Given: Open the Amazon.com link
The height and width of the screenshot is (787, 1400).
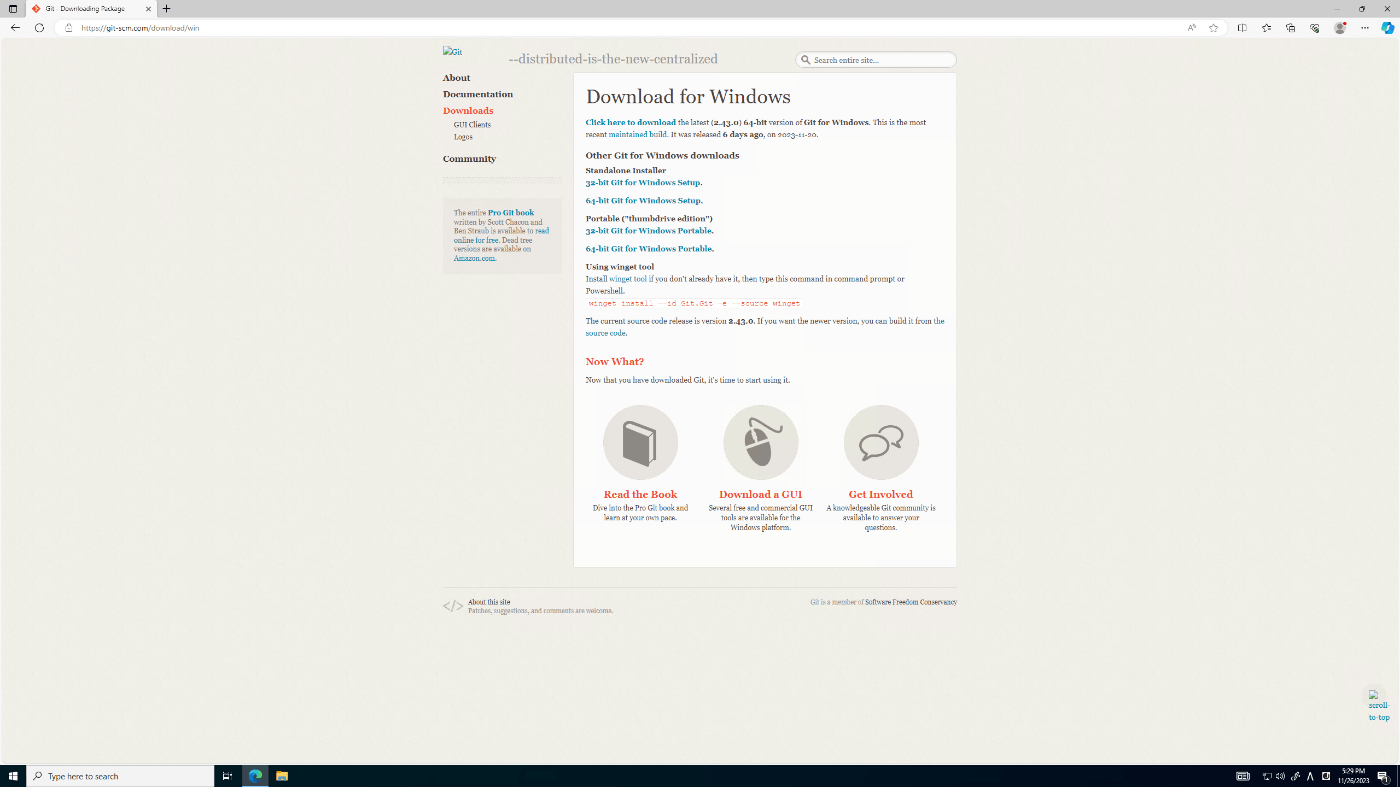Looking at the screenshot, I should (474, 258).
